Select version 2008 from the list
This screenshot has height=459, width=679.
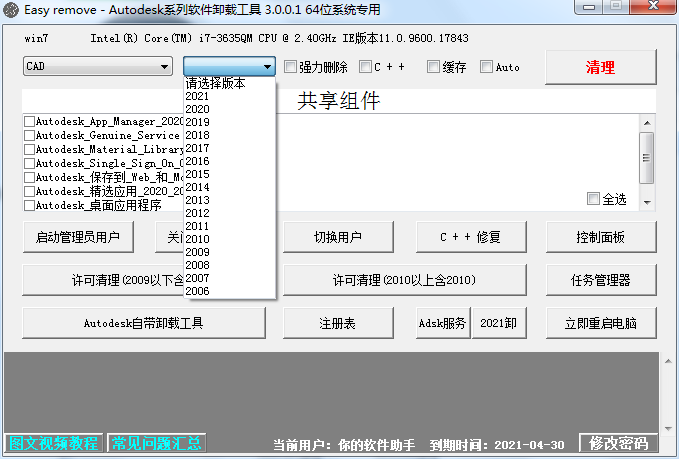(230, 265)
